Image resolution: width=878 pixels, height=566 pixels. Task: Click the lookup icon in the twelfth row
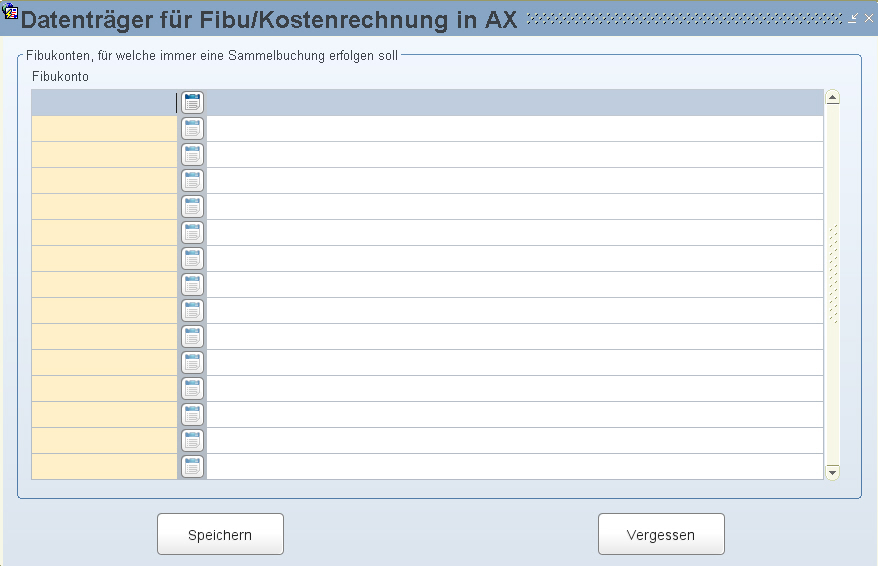(192, 389)
